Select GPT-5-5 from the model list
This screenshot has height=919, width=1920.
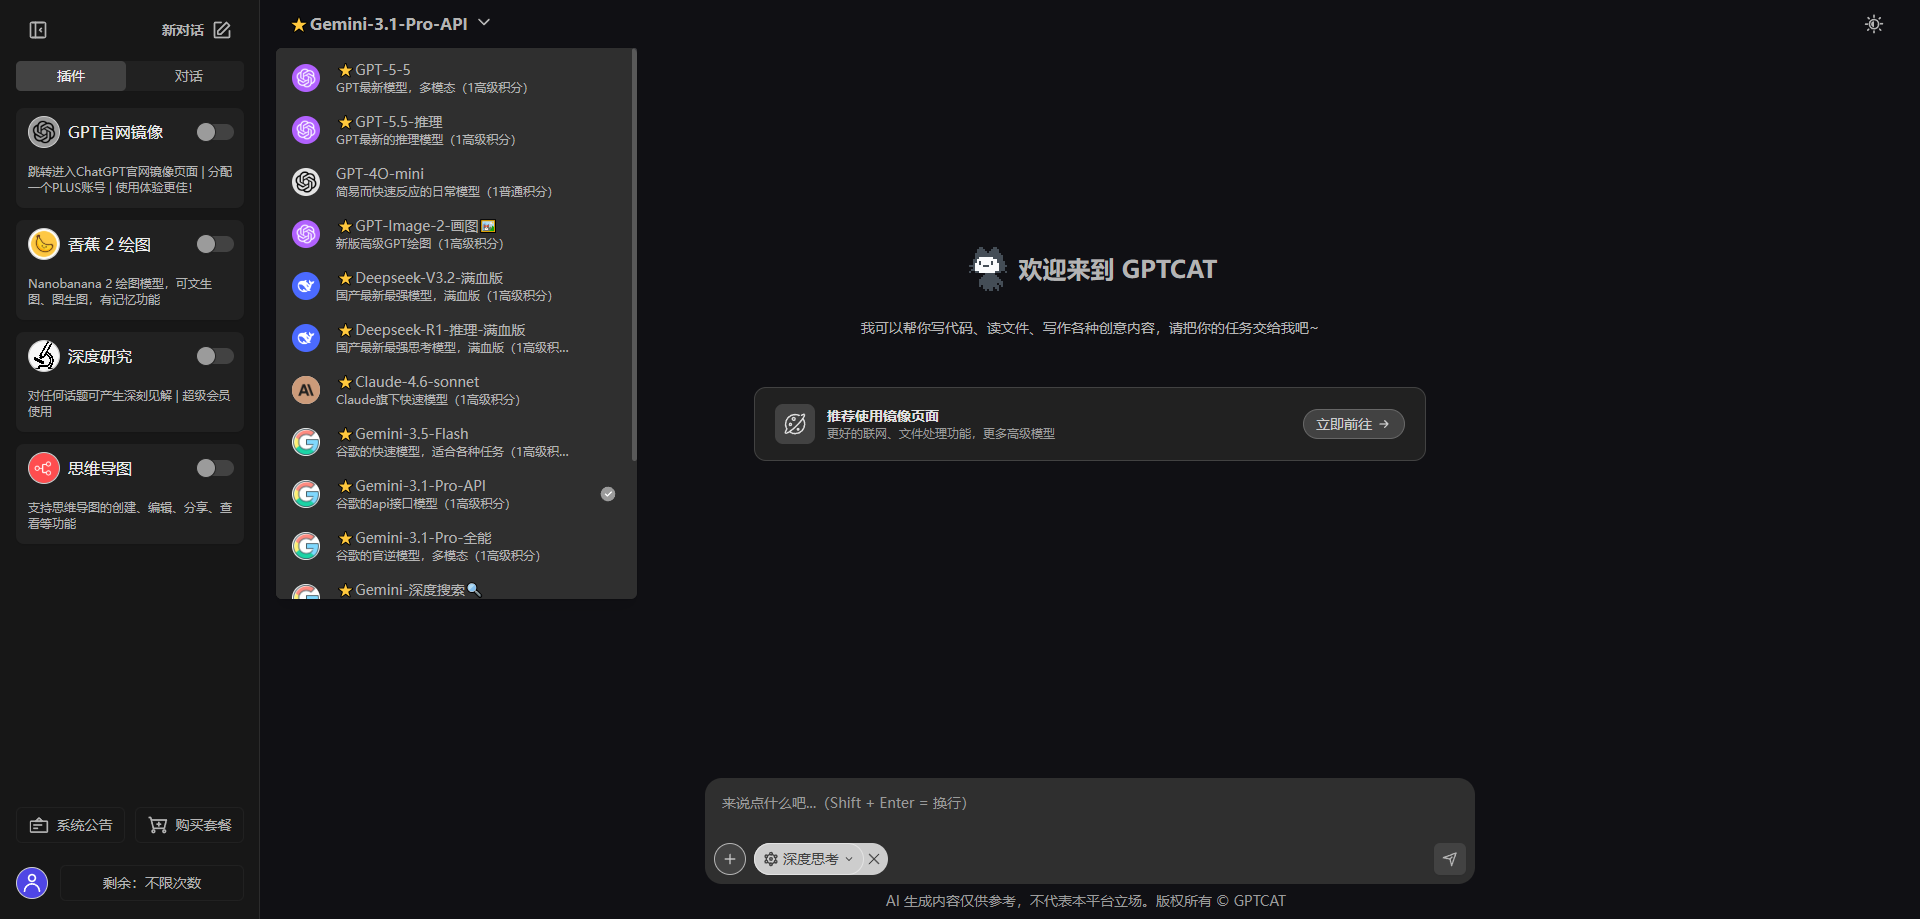(x=455, y=78)
